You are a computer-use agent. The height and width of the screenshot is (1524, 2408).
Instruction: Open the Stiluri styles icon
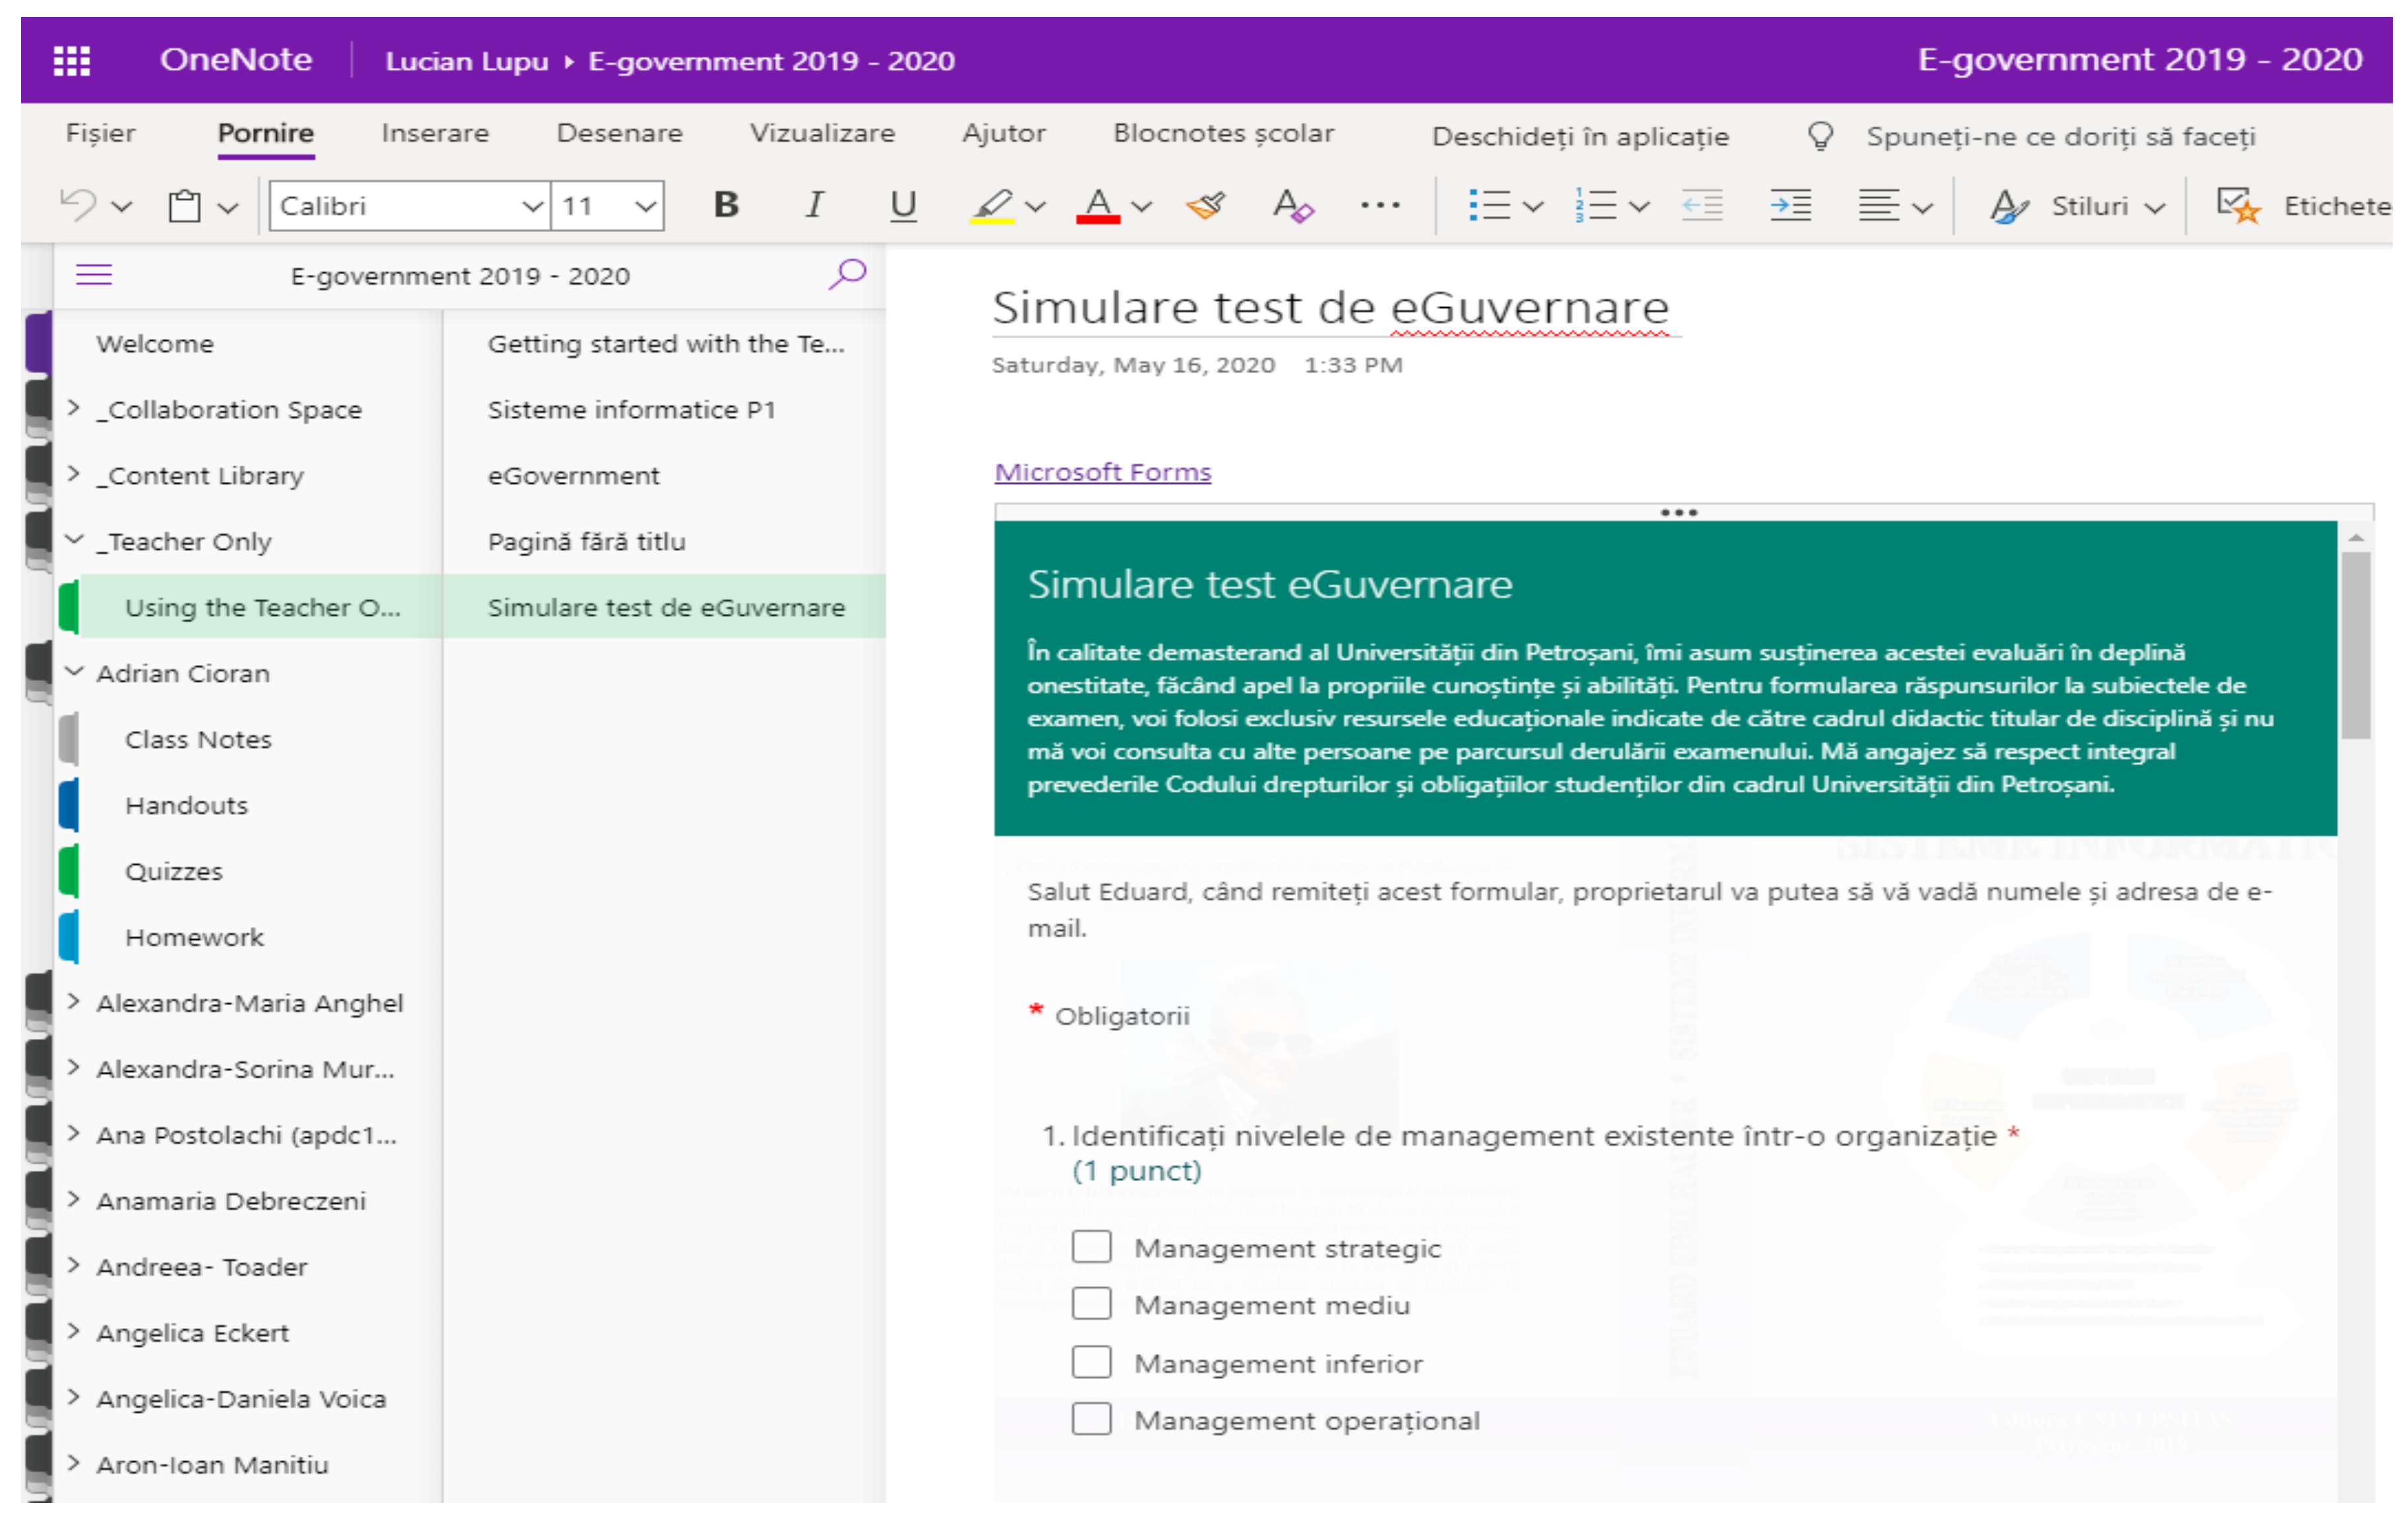[2009, 207]
